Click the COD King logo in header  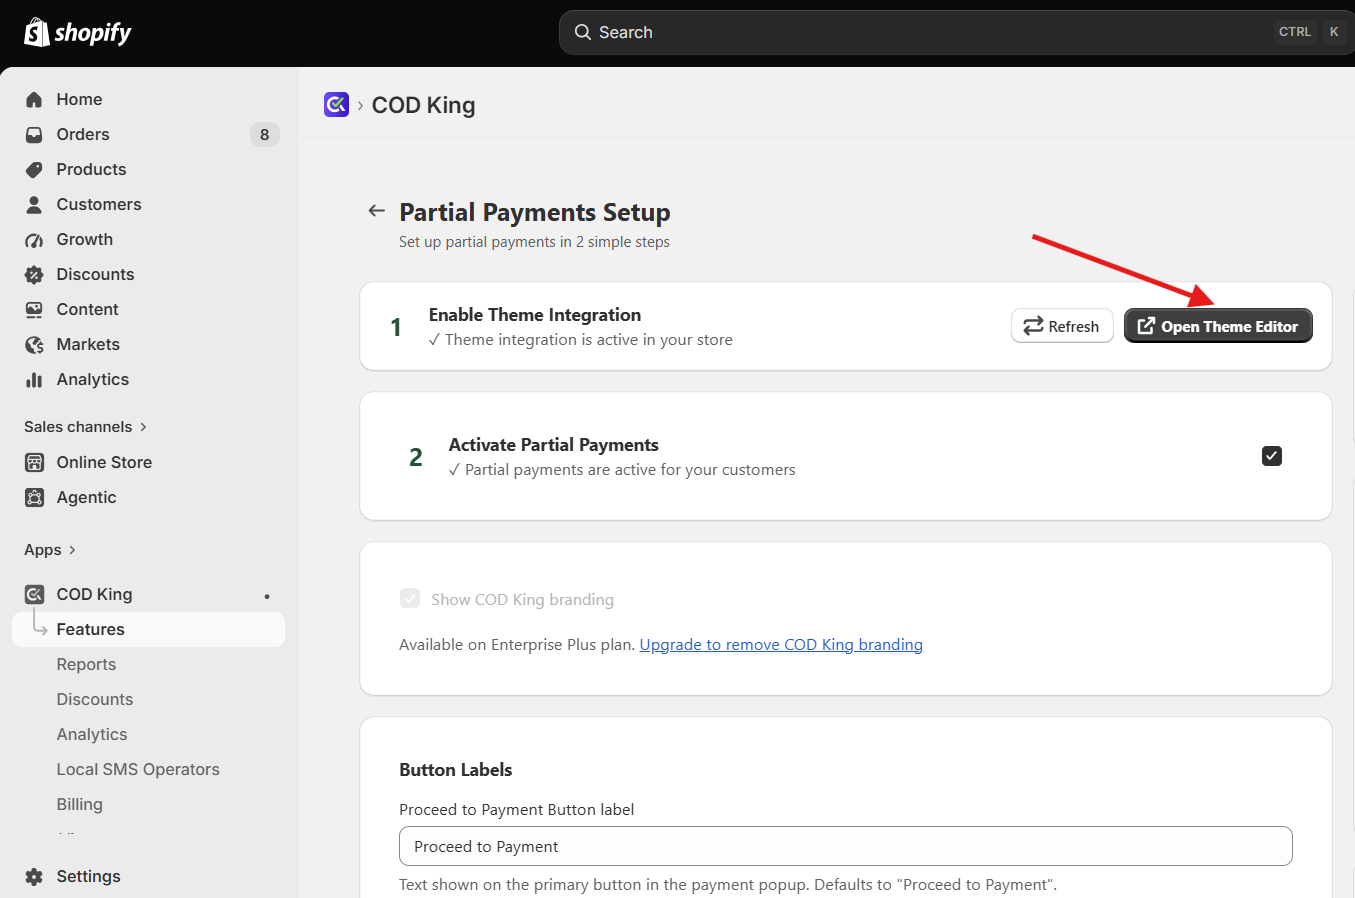pos(336,104)
